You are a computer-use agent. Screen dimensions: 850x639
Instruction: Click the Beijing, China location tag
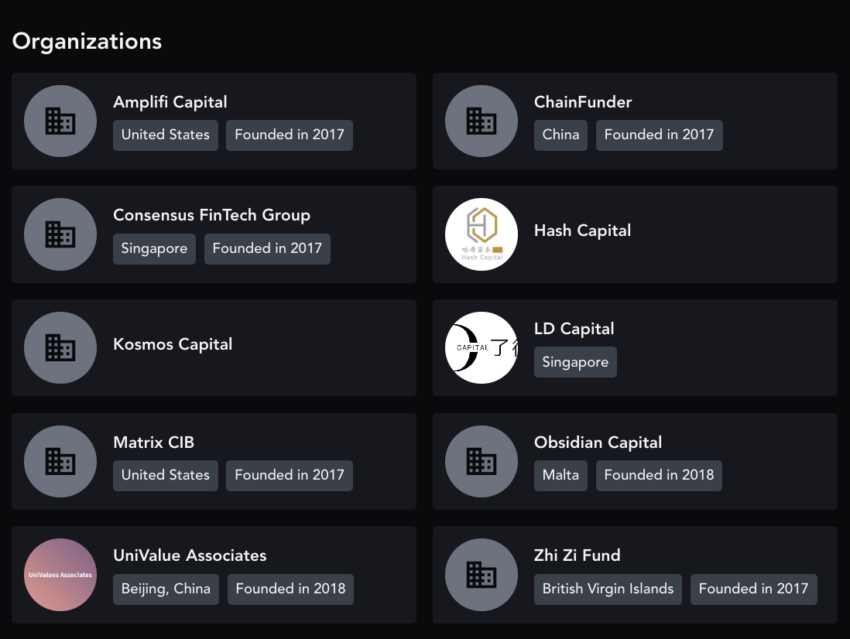tap(166, 589)
